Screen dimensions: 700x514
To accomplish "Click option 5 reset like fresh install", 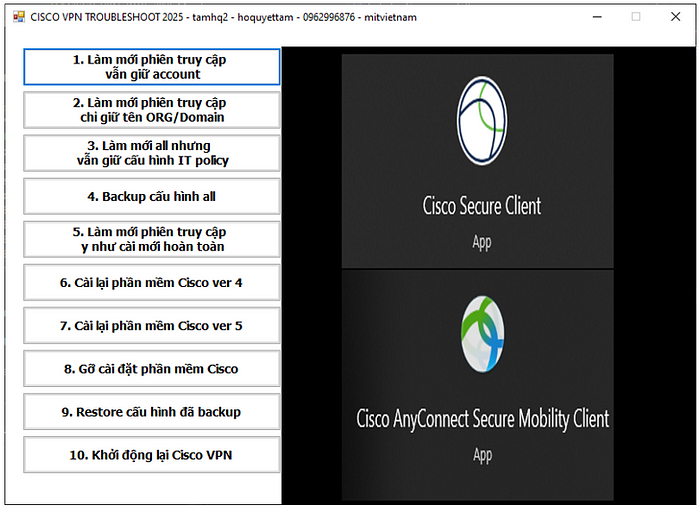I will click(152, 239).
